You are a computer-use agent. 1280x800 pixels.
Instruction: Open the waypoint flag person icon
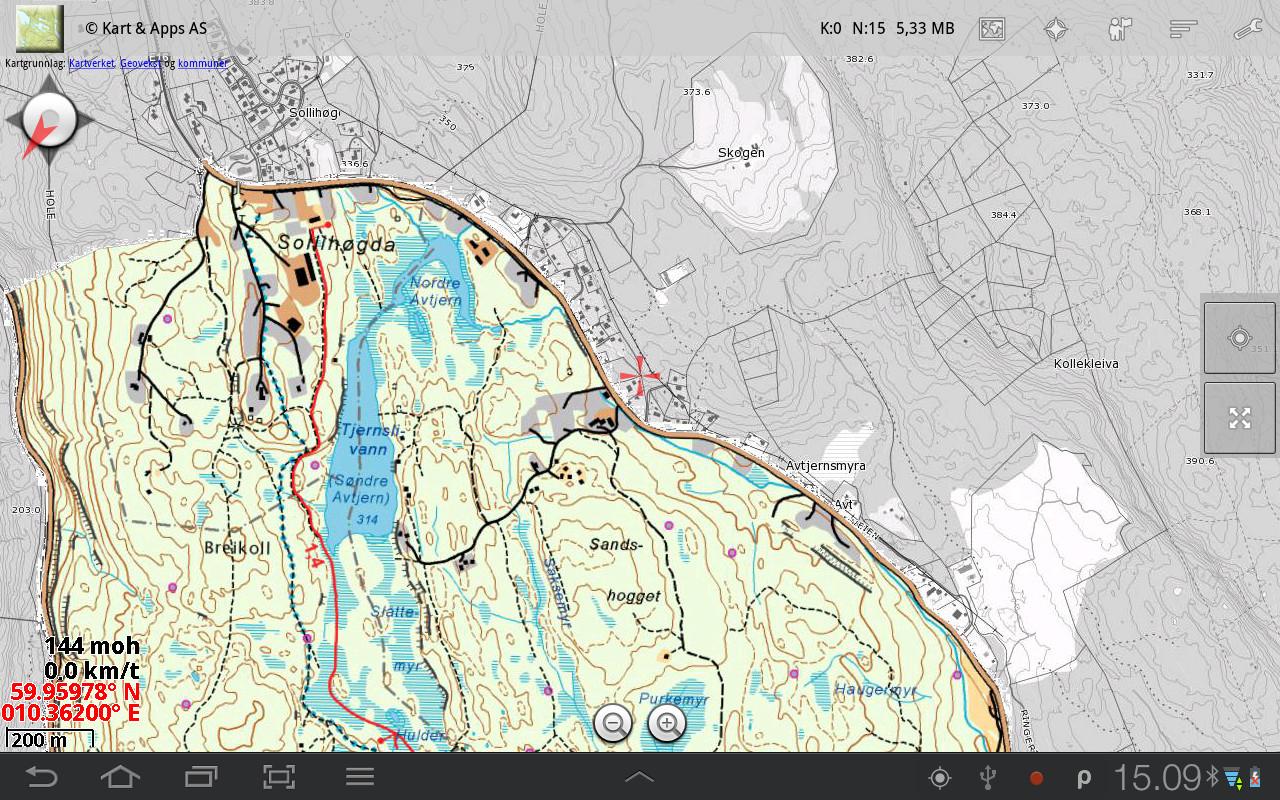pos(1120,29)
